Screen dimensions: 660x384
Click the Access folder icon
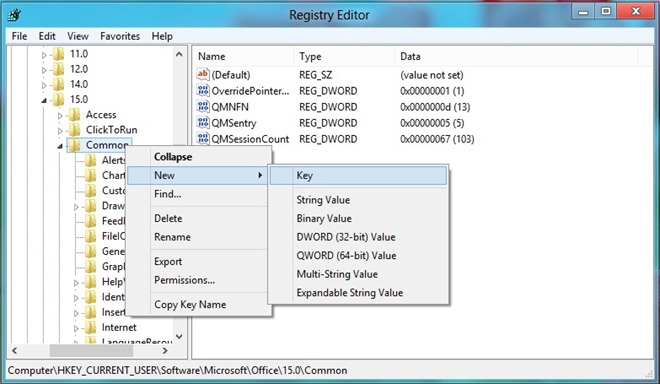[75, 115]
